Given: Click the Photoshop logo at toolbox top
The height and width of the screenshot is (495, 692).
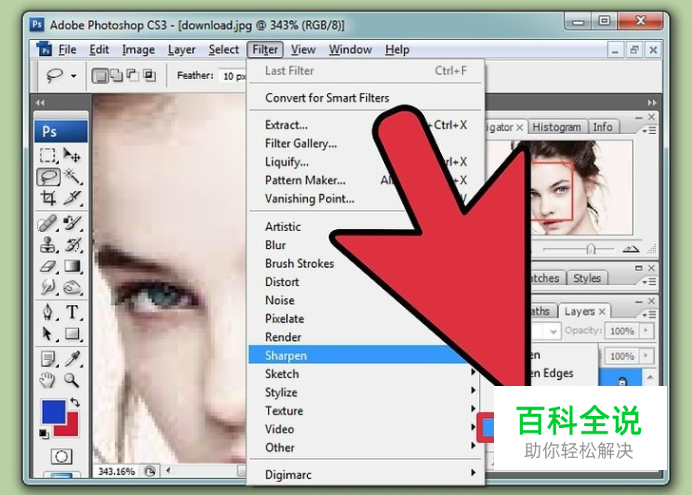Looking at the screenshot, I should pos(61,131).
